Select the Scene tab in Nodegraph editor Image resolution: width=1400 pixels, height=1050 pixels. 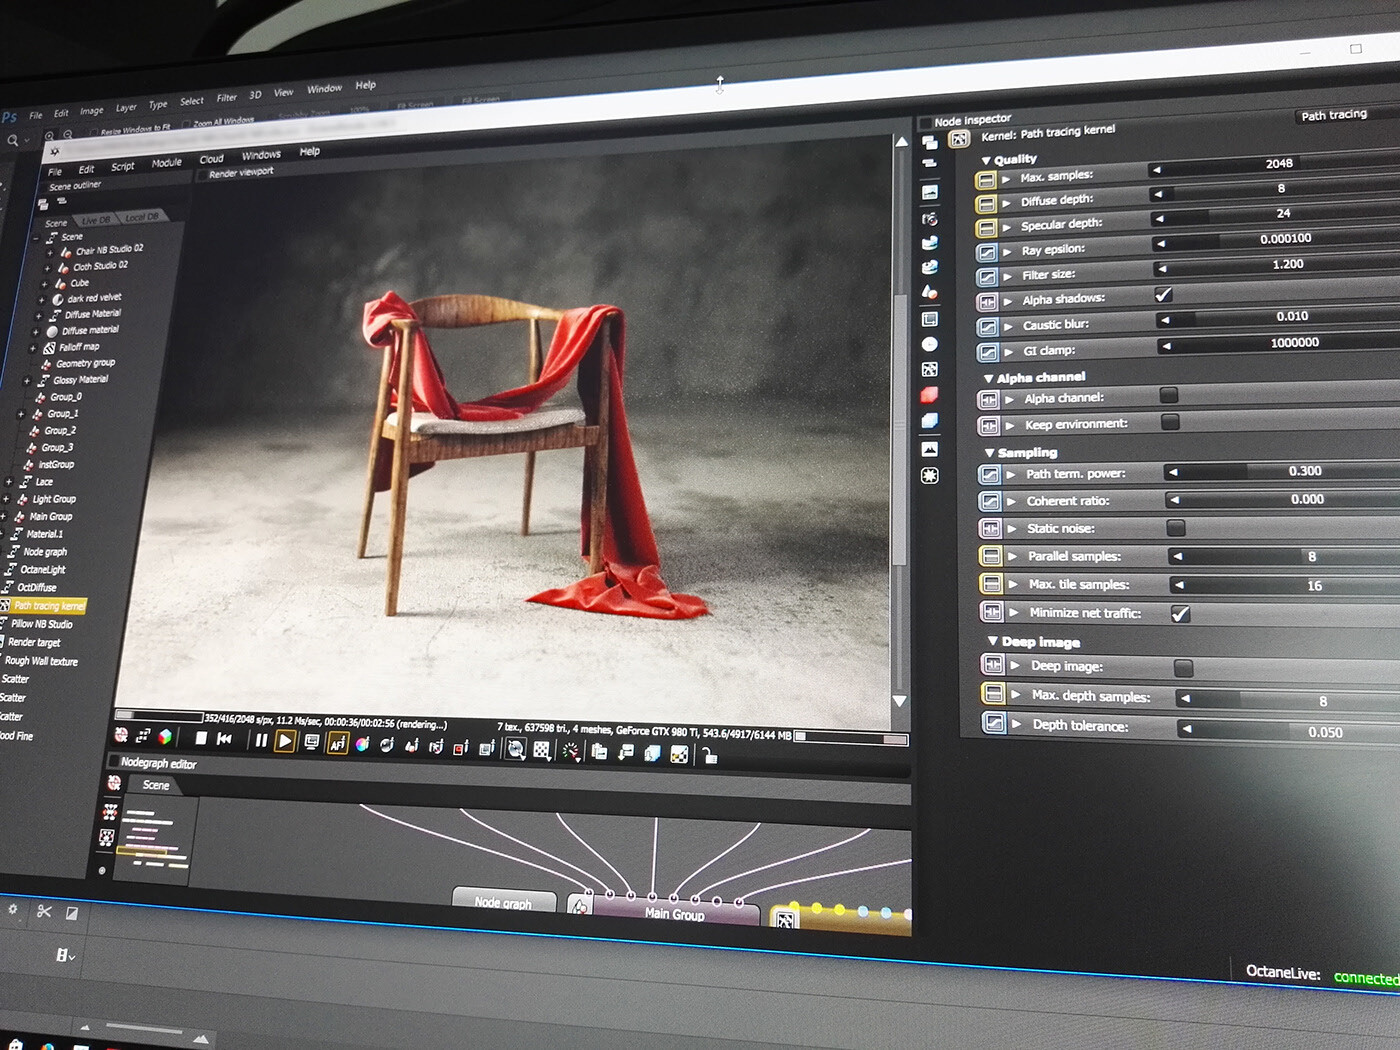pyautogui.click(x=156, y=785)
